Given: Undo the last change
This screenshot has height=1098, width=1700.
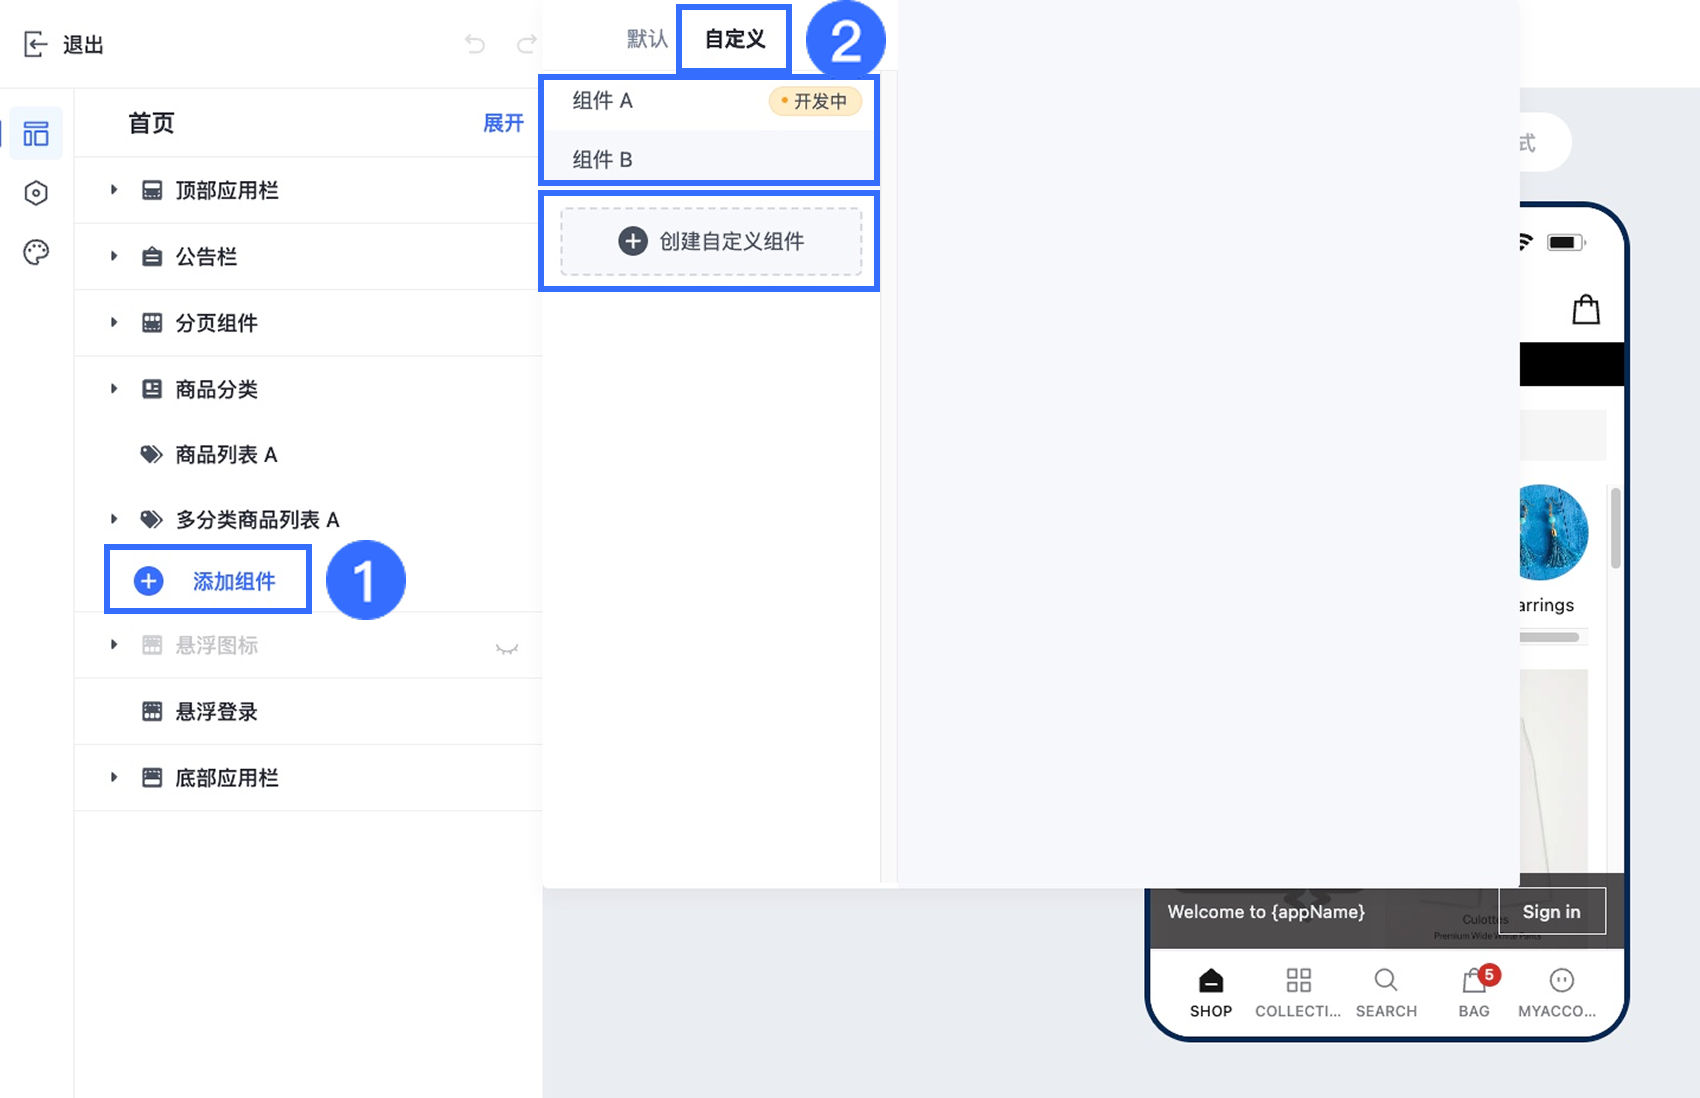Looking at the screenshot, I should (475, 44).
